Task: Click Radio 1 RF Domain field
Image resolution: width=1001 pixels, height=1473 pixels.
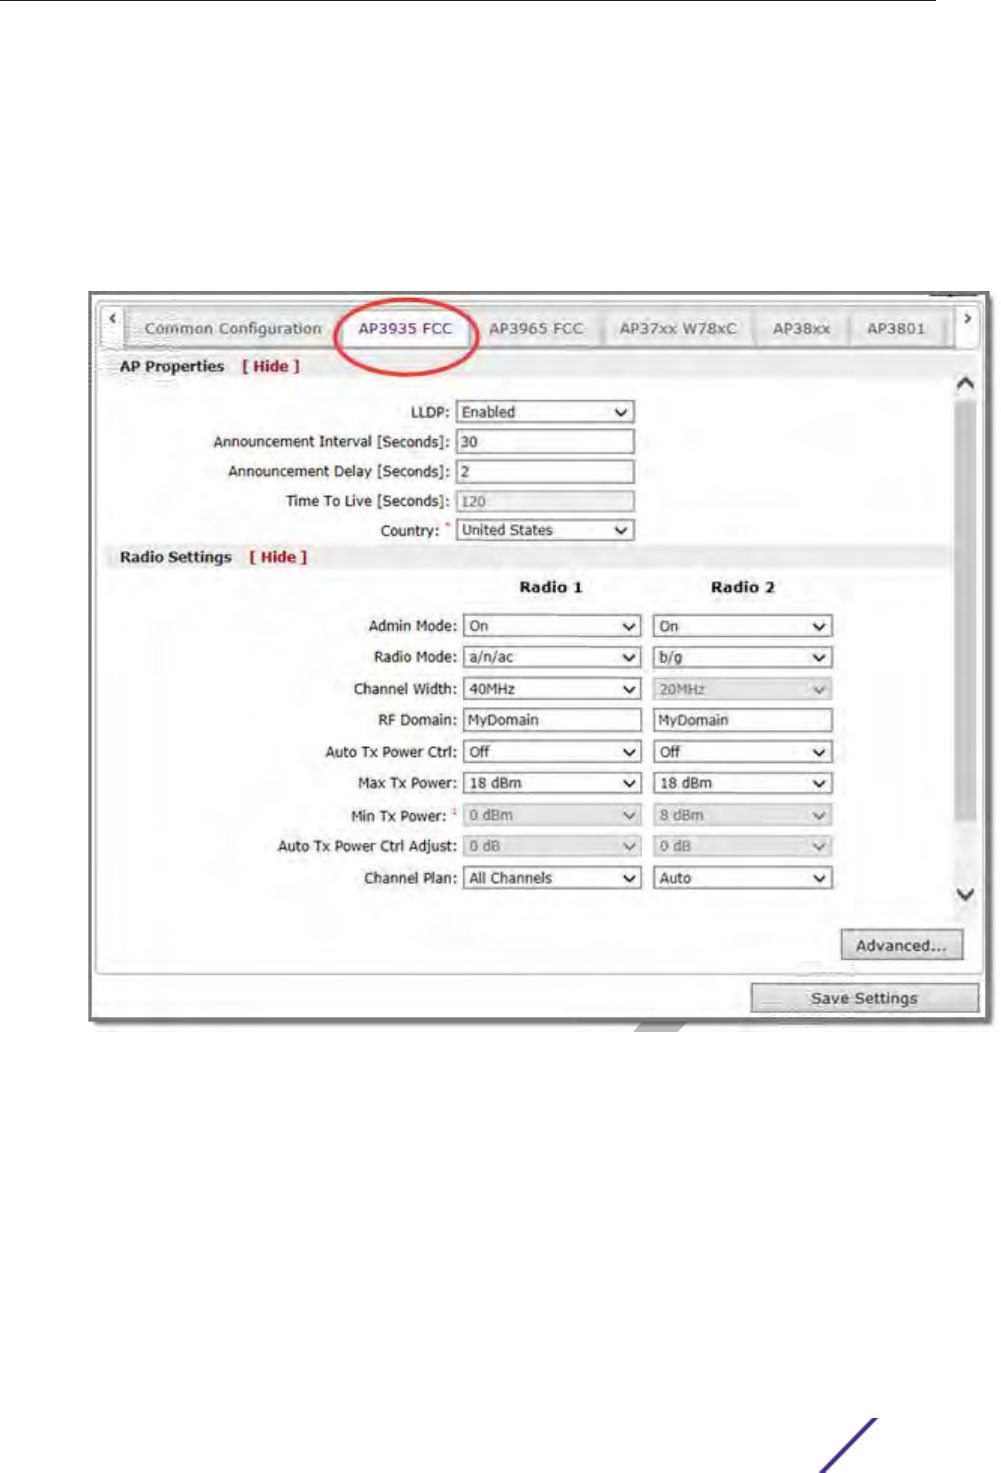Action: point(552,720)
